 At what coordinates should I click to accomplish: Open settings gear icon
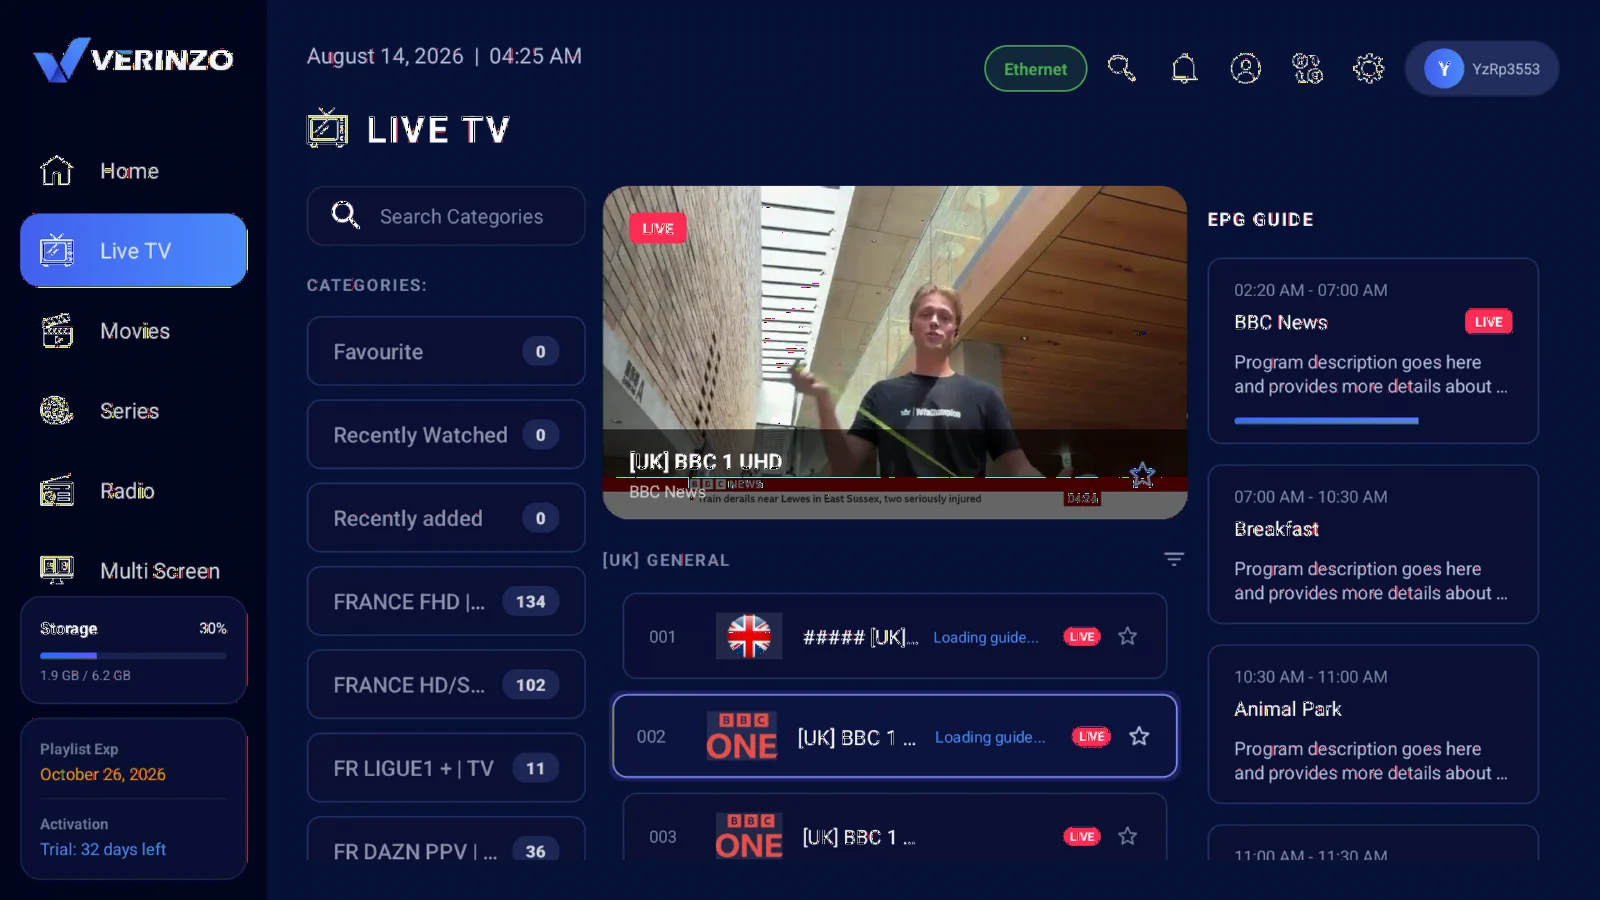point(1368,68)
